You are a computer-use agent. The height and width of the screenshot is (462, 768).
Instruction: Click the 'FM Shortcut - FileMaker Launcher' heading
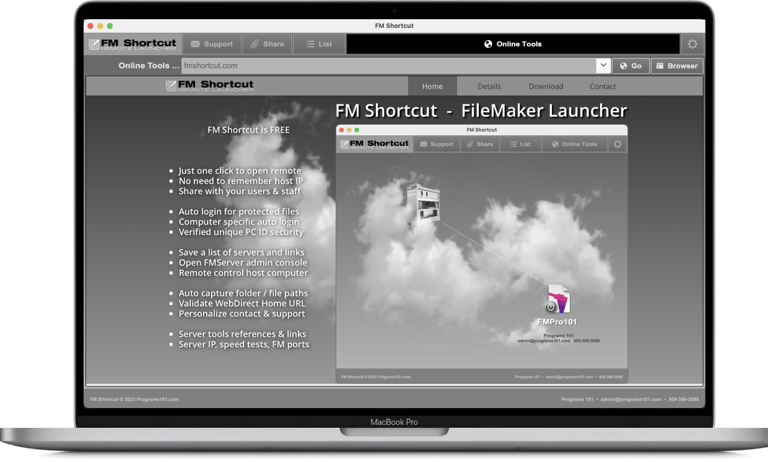(481, 111)
